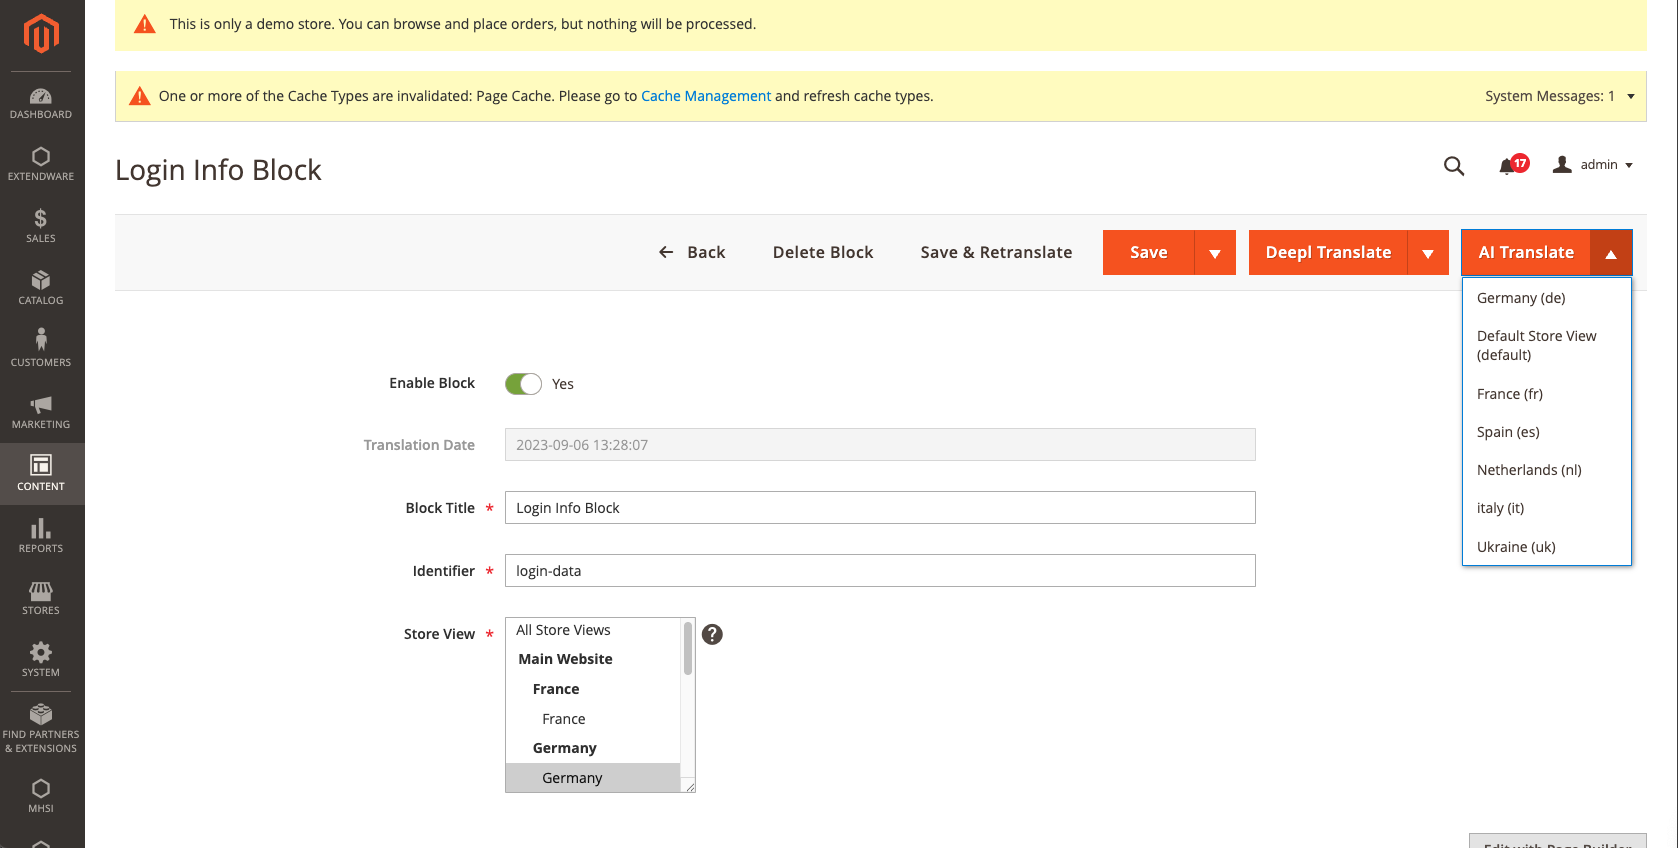
Task: Expand the Deepl Translate dropdown arrow
Action: coord(1428,253)
